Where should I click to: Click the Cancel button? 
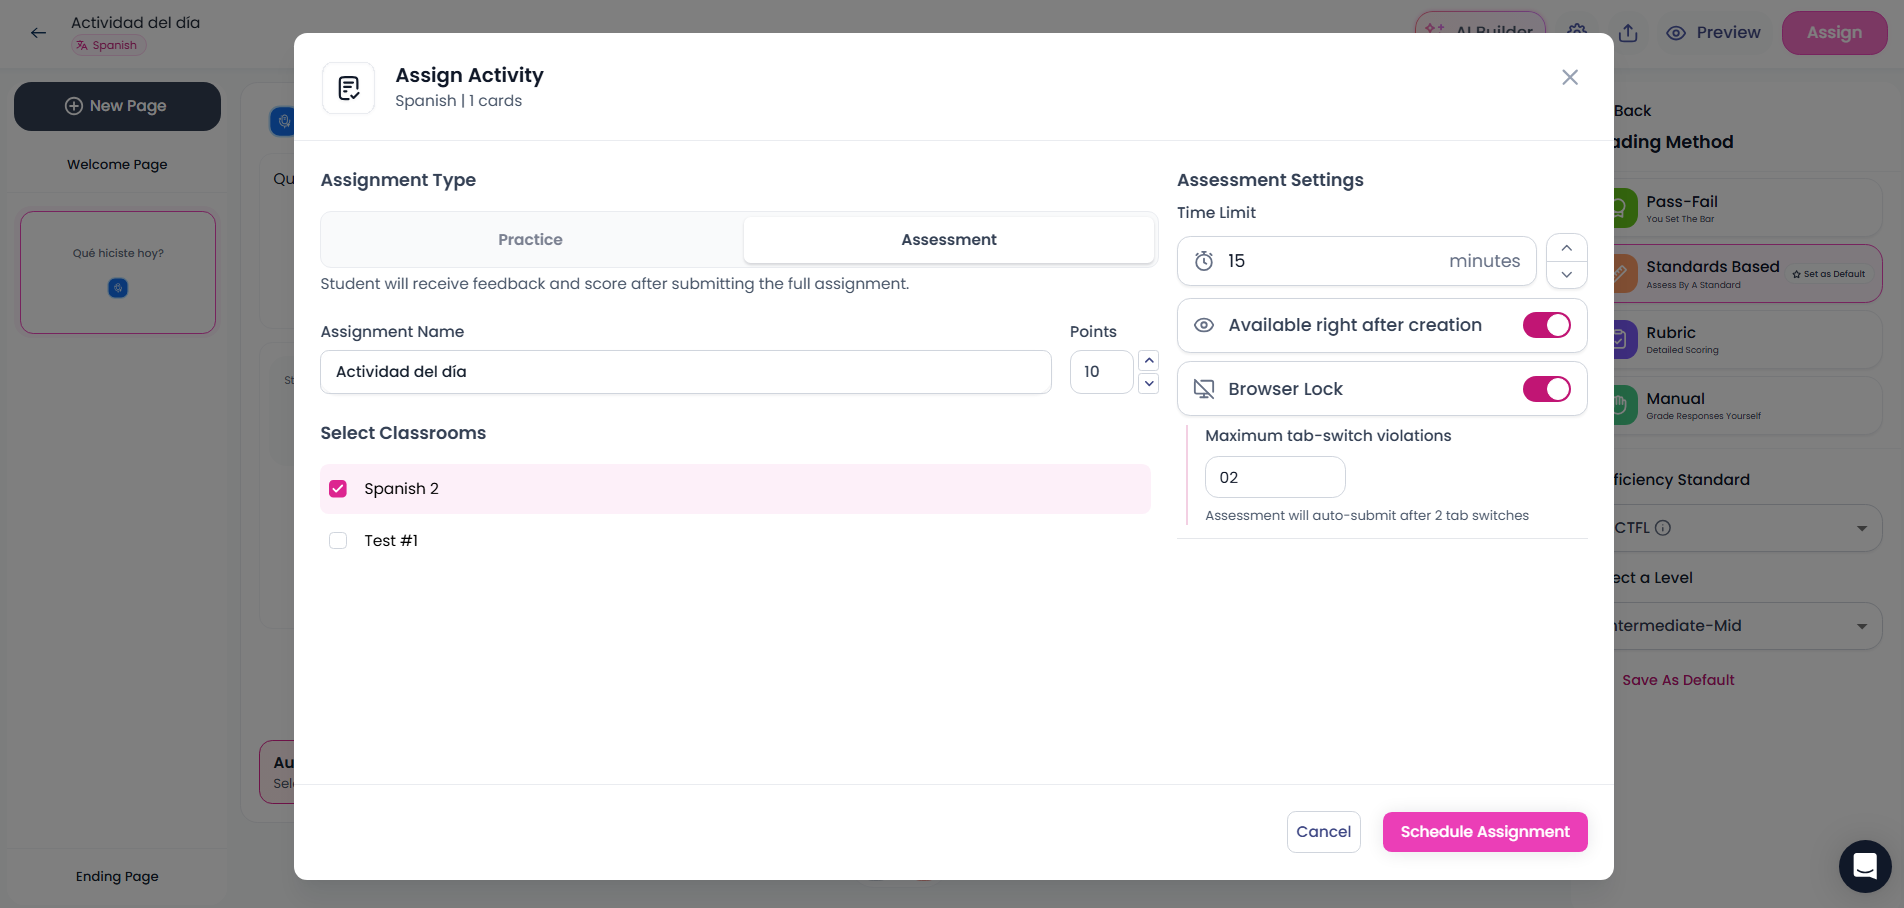point(1323,832)
